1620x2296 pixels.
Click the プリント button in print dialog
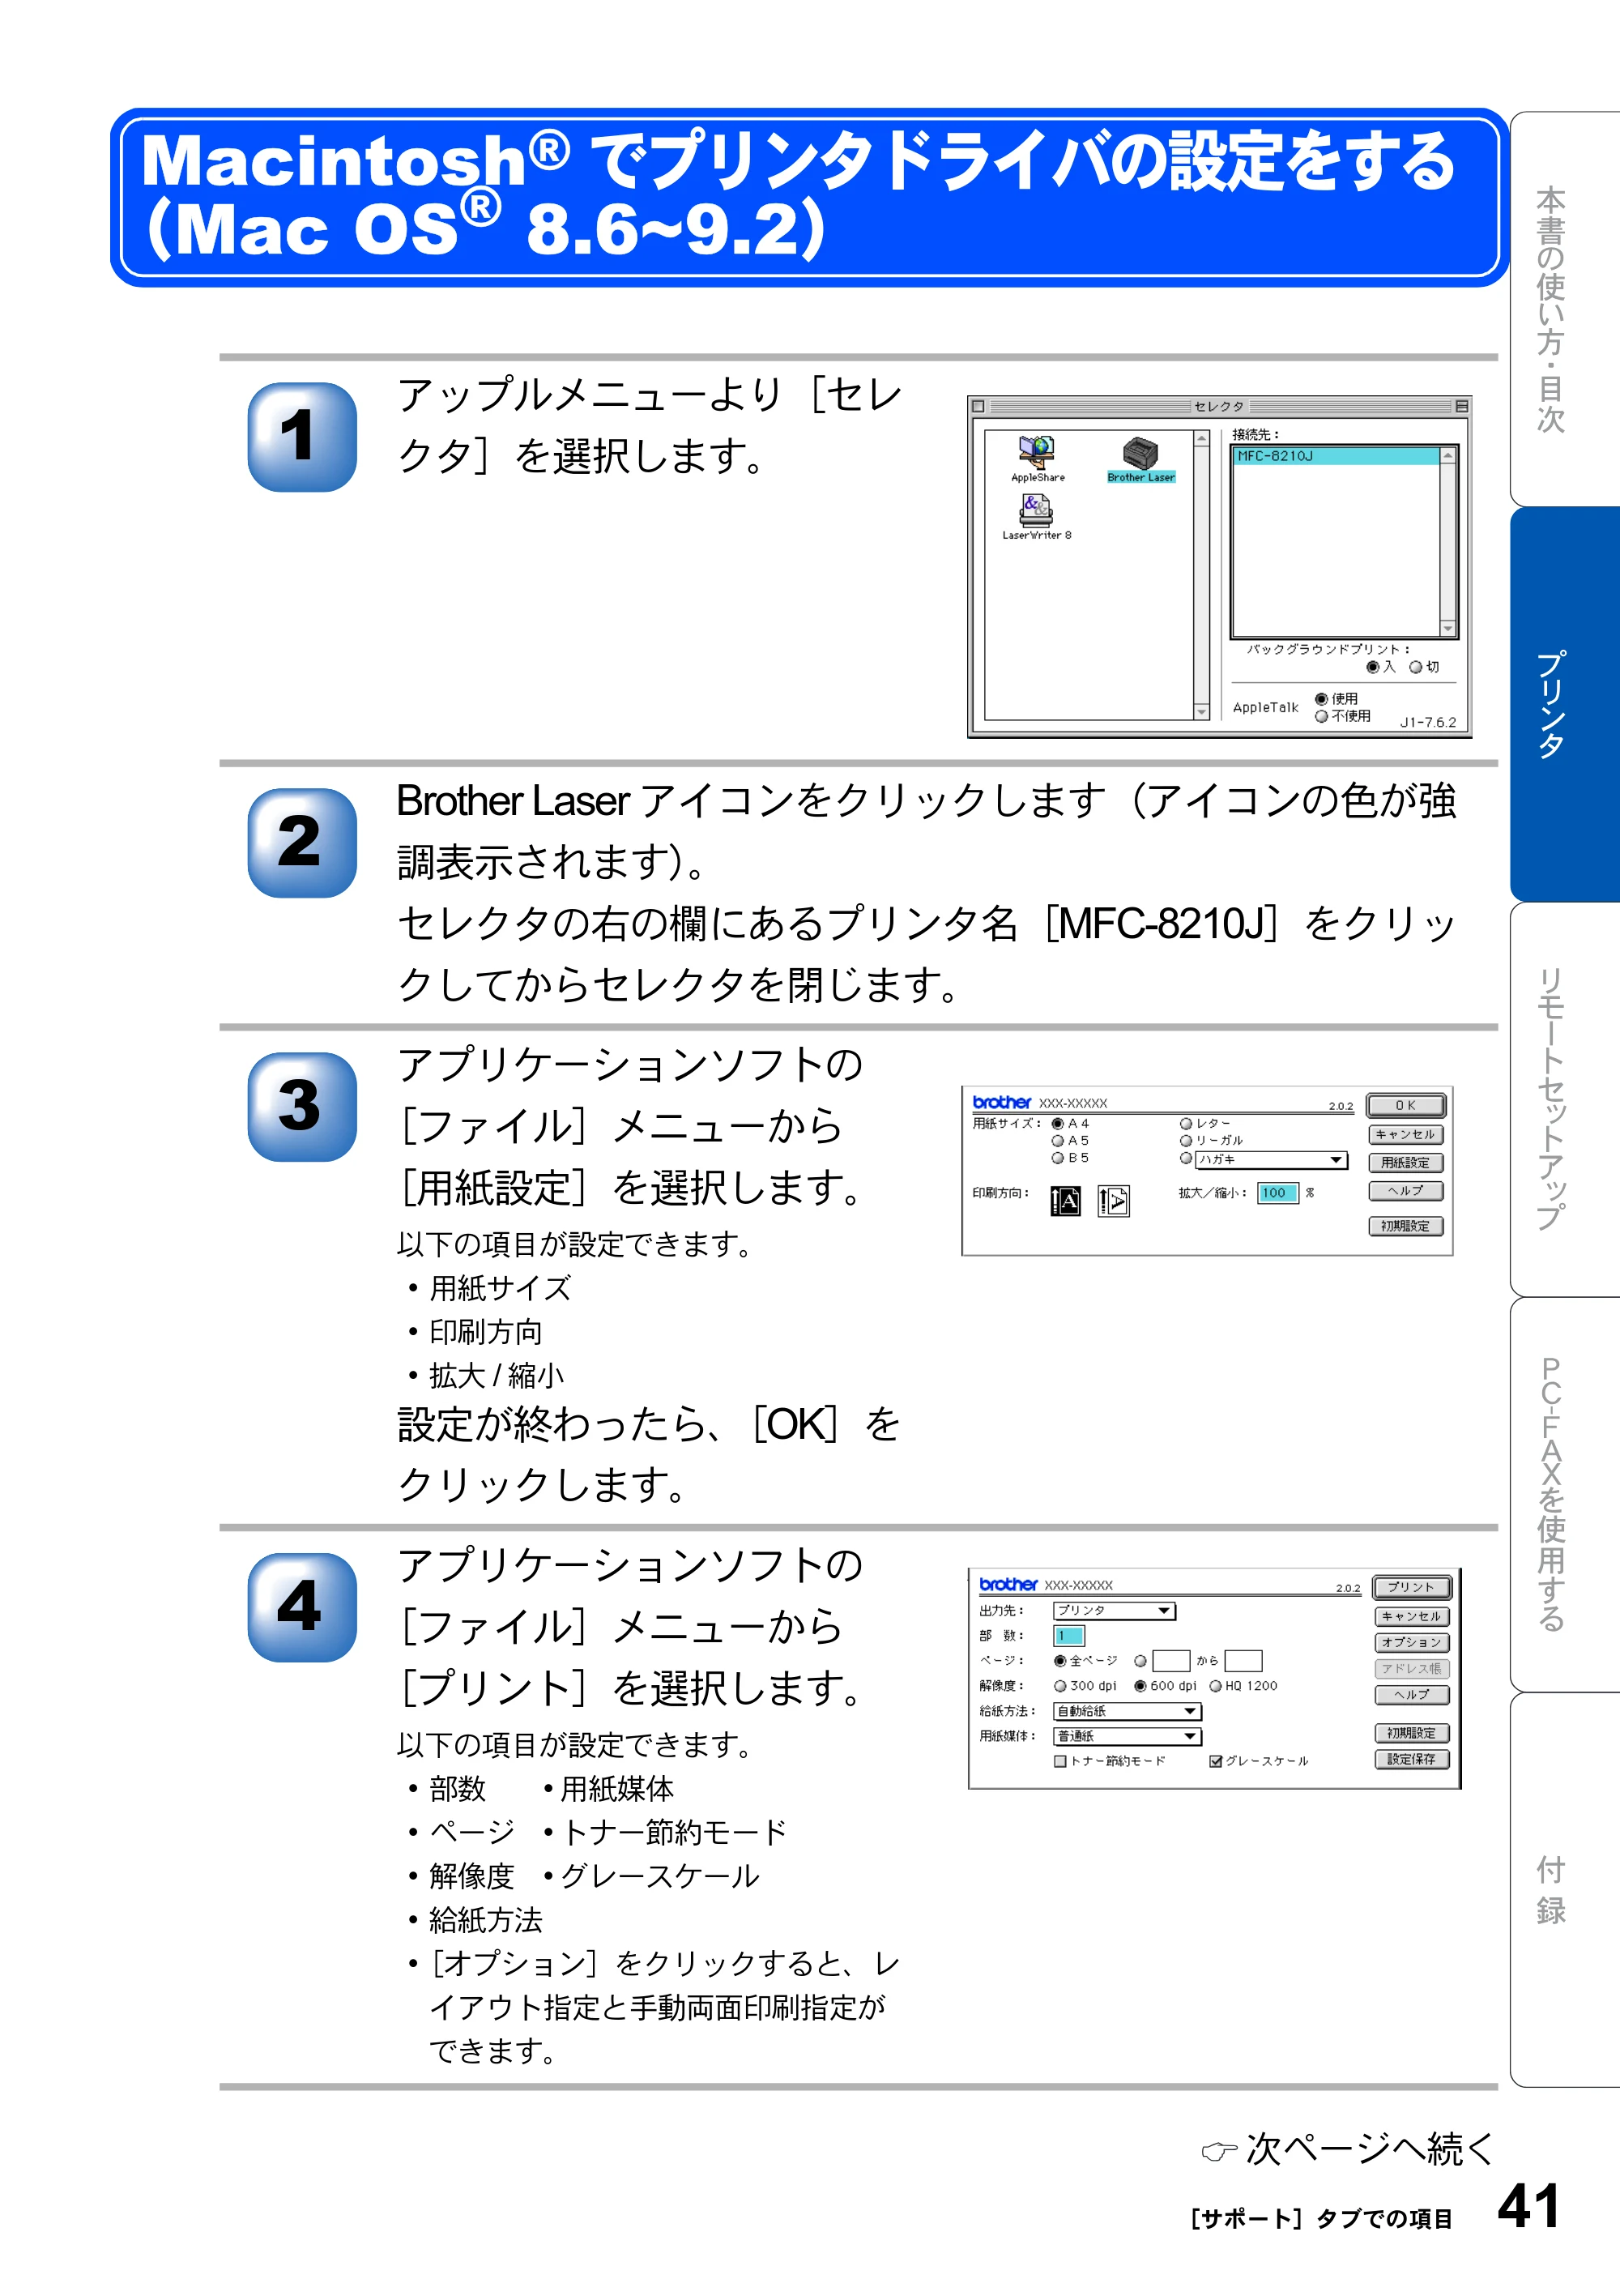1411,1587
